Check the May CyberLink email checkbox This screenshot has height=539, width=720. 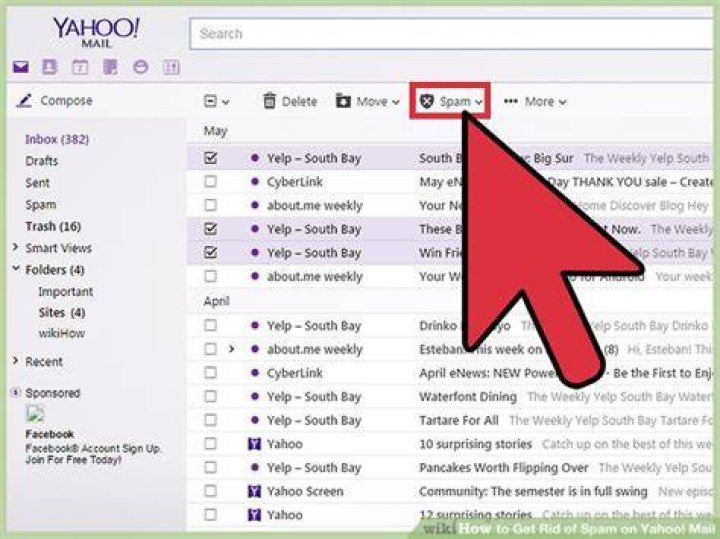coord(210,182)
